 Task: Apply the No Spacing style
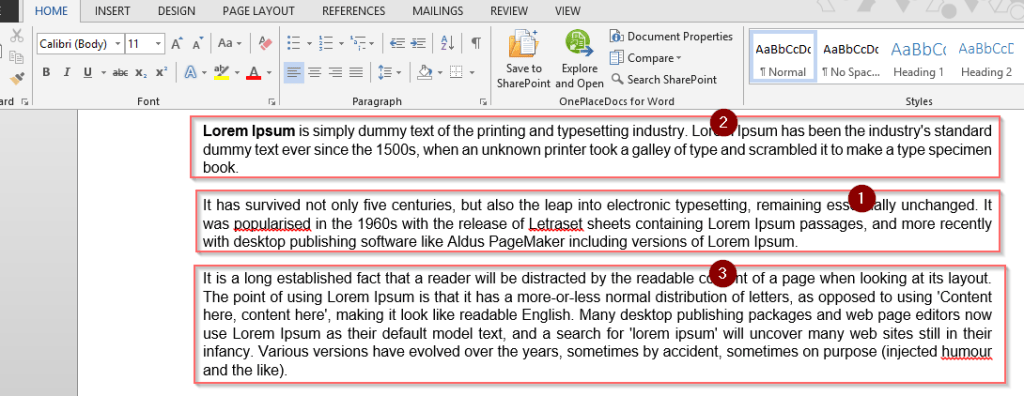tap(851, 57)
